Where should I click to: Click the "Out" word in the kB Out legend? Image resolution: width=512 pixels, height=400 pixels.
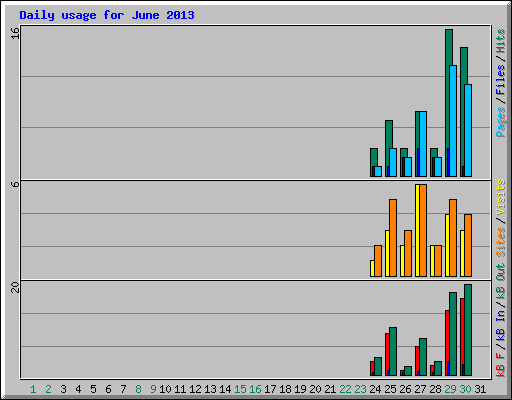coord(500,272)
